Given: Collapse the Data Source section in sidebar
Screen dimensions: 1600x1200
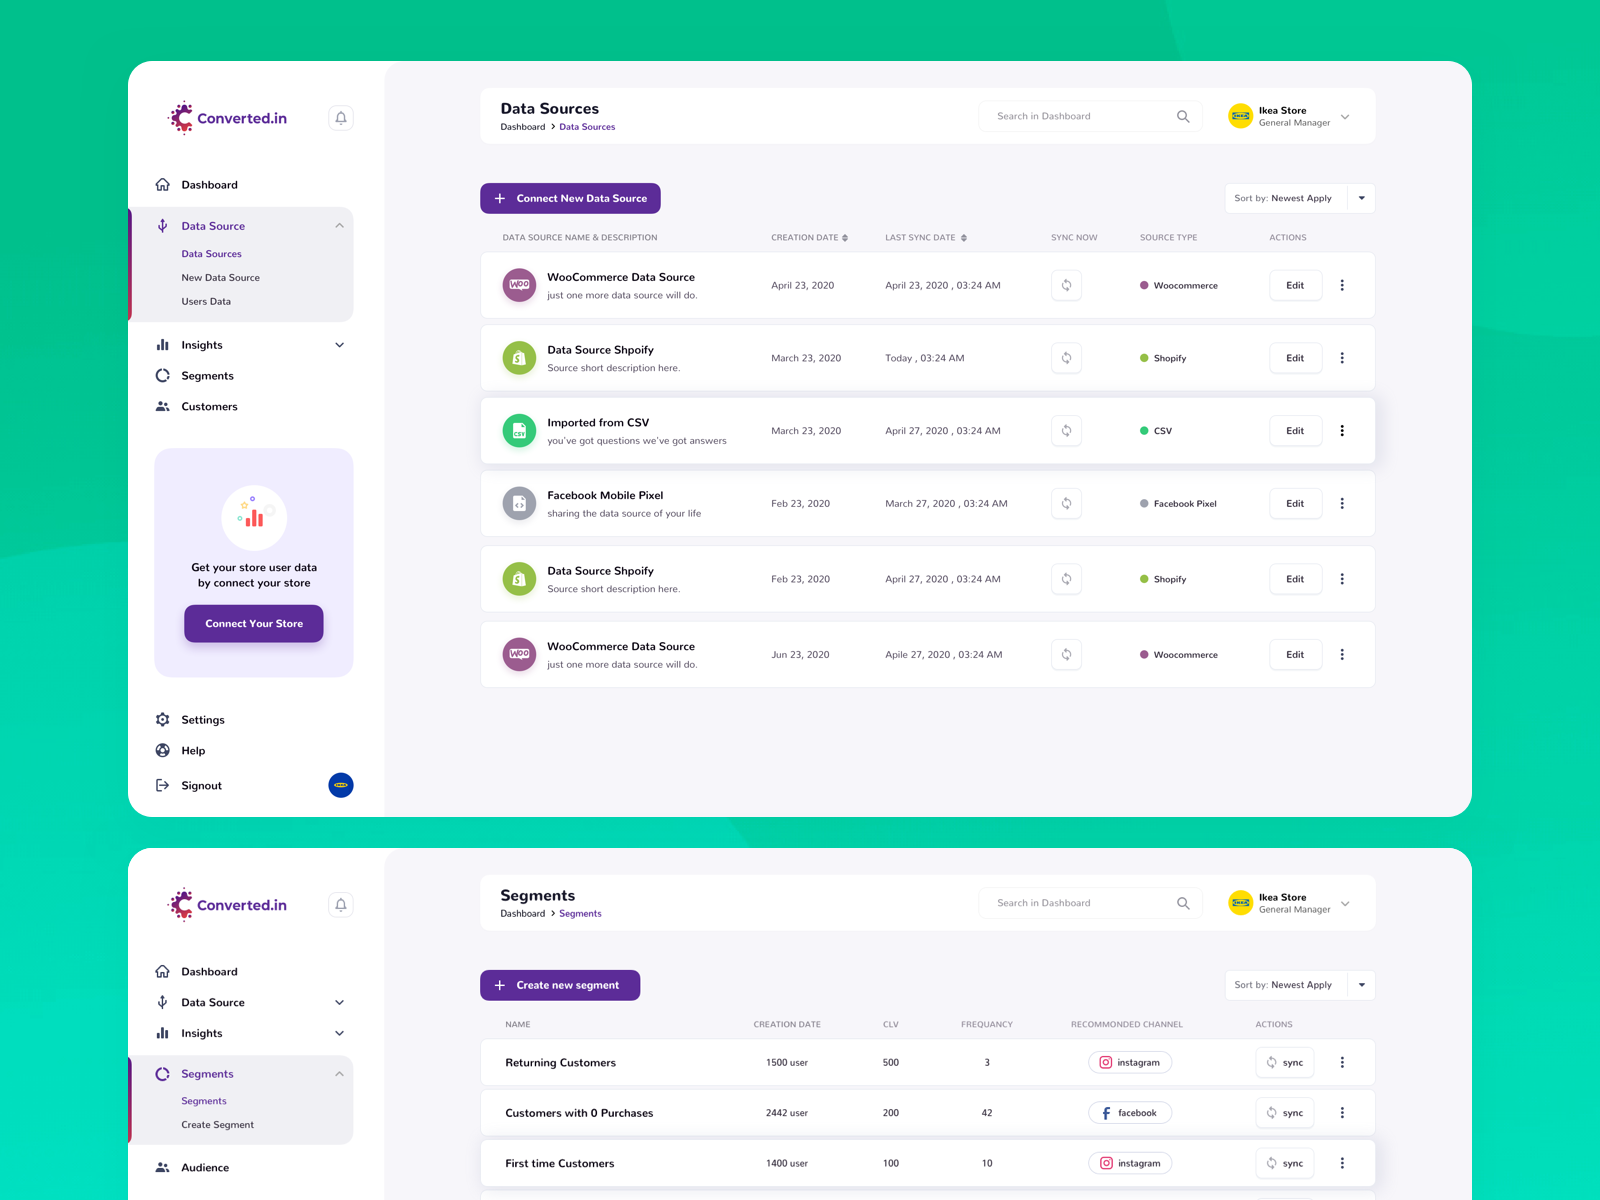Looking at the screenshot, I should pyautogui.click(x=341, y=226).
